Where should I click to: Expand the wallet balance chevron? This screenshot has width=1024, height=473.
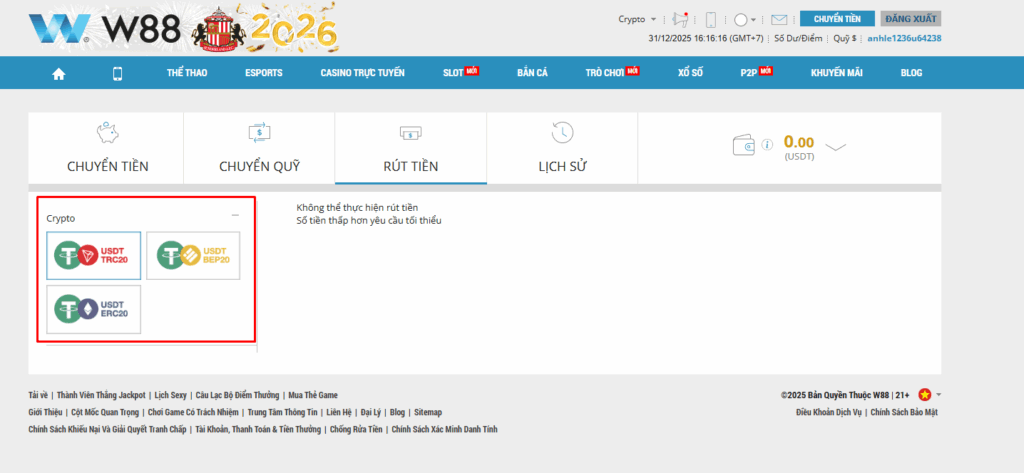point(836,148)
